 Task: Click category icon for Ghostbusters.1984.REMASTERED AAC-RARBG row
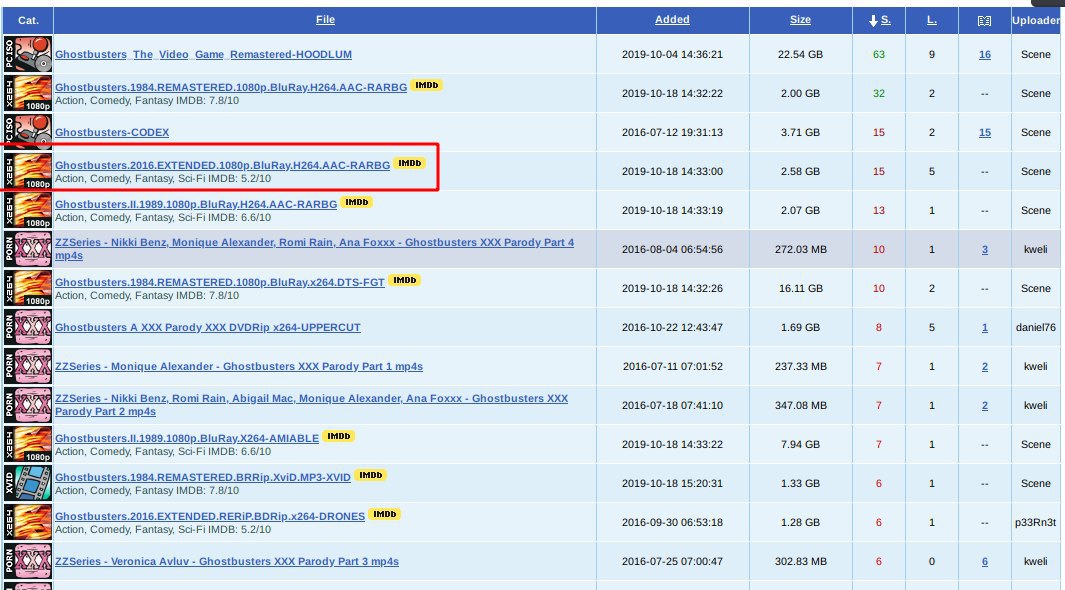tap(28, 93)
